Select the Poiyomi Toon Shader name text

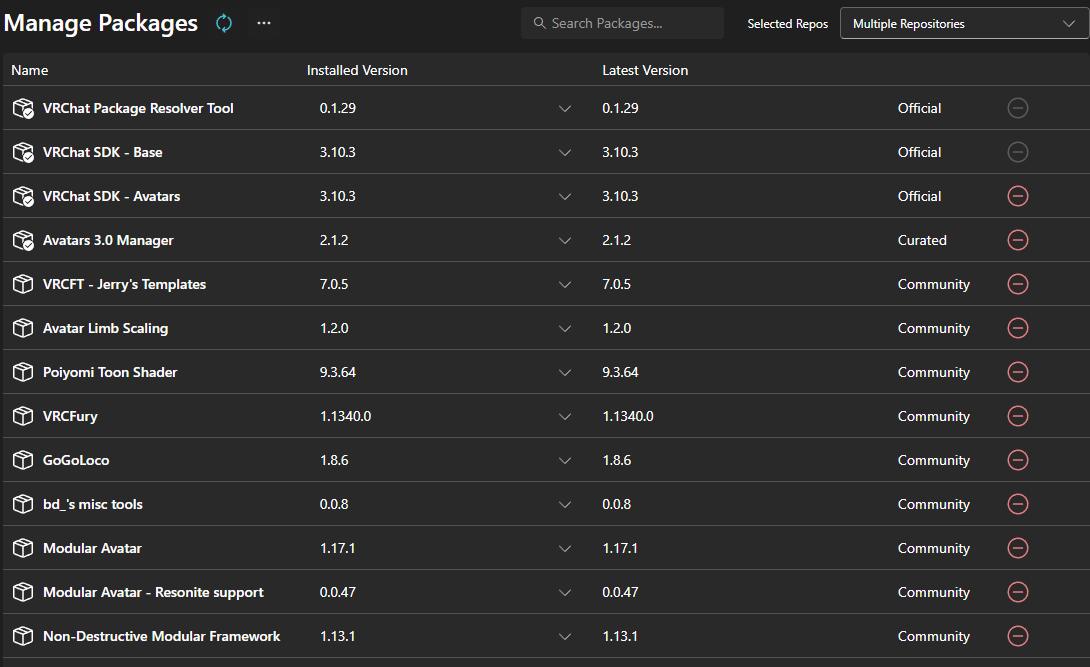110,372
